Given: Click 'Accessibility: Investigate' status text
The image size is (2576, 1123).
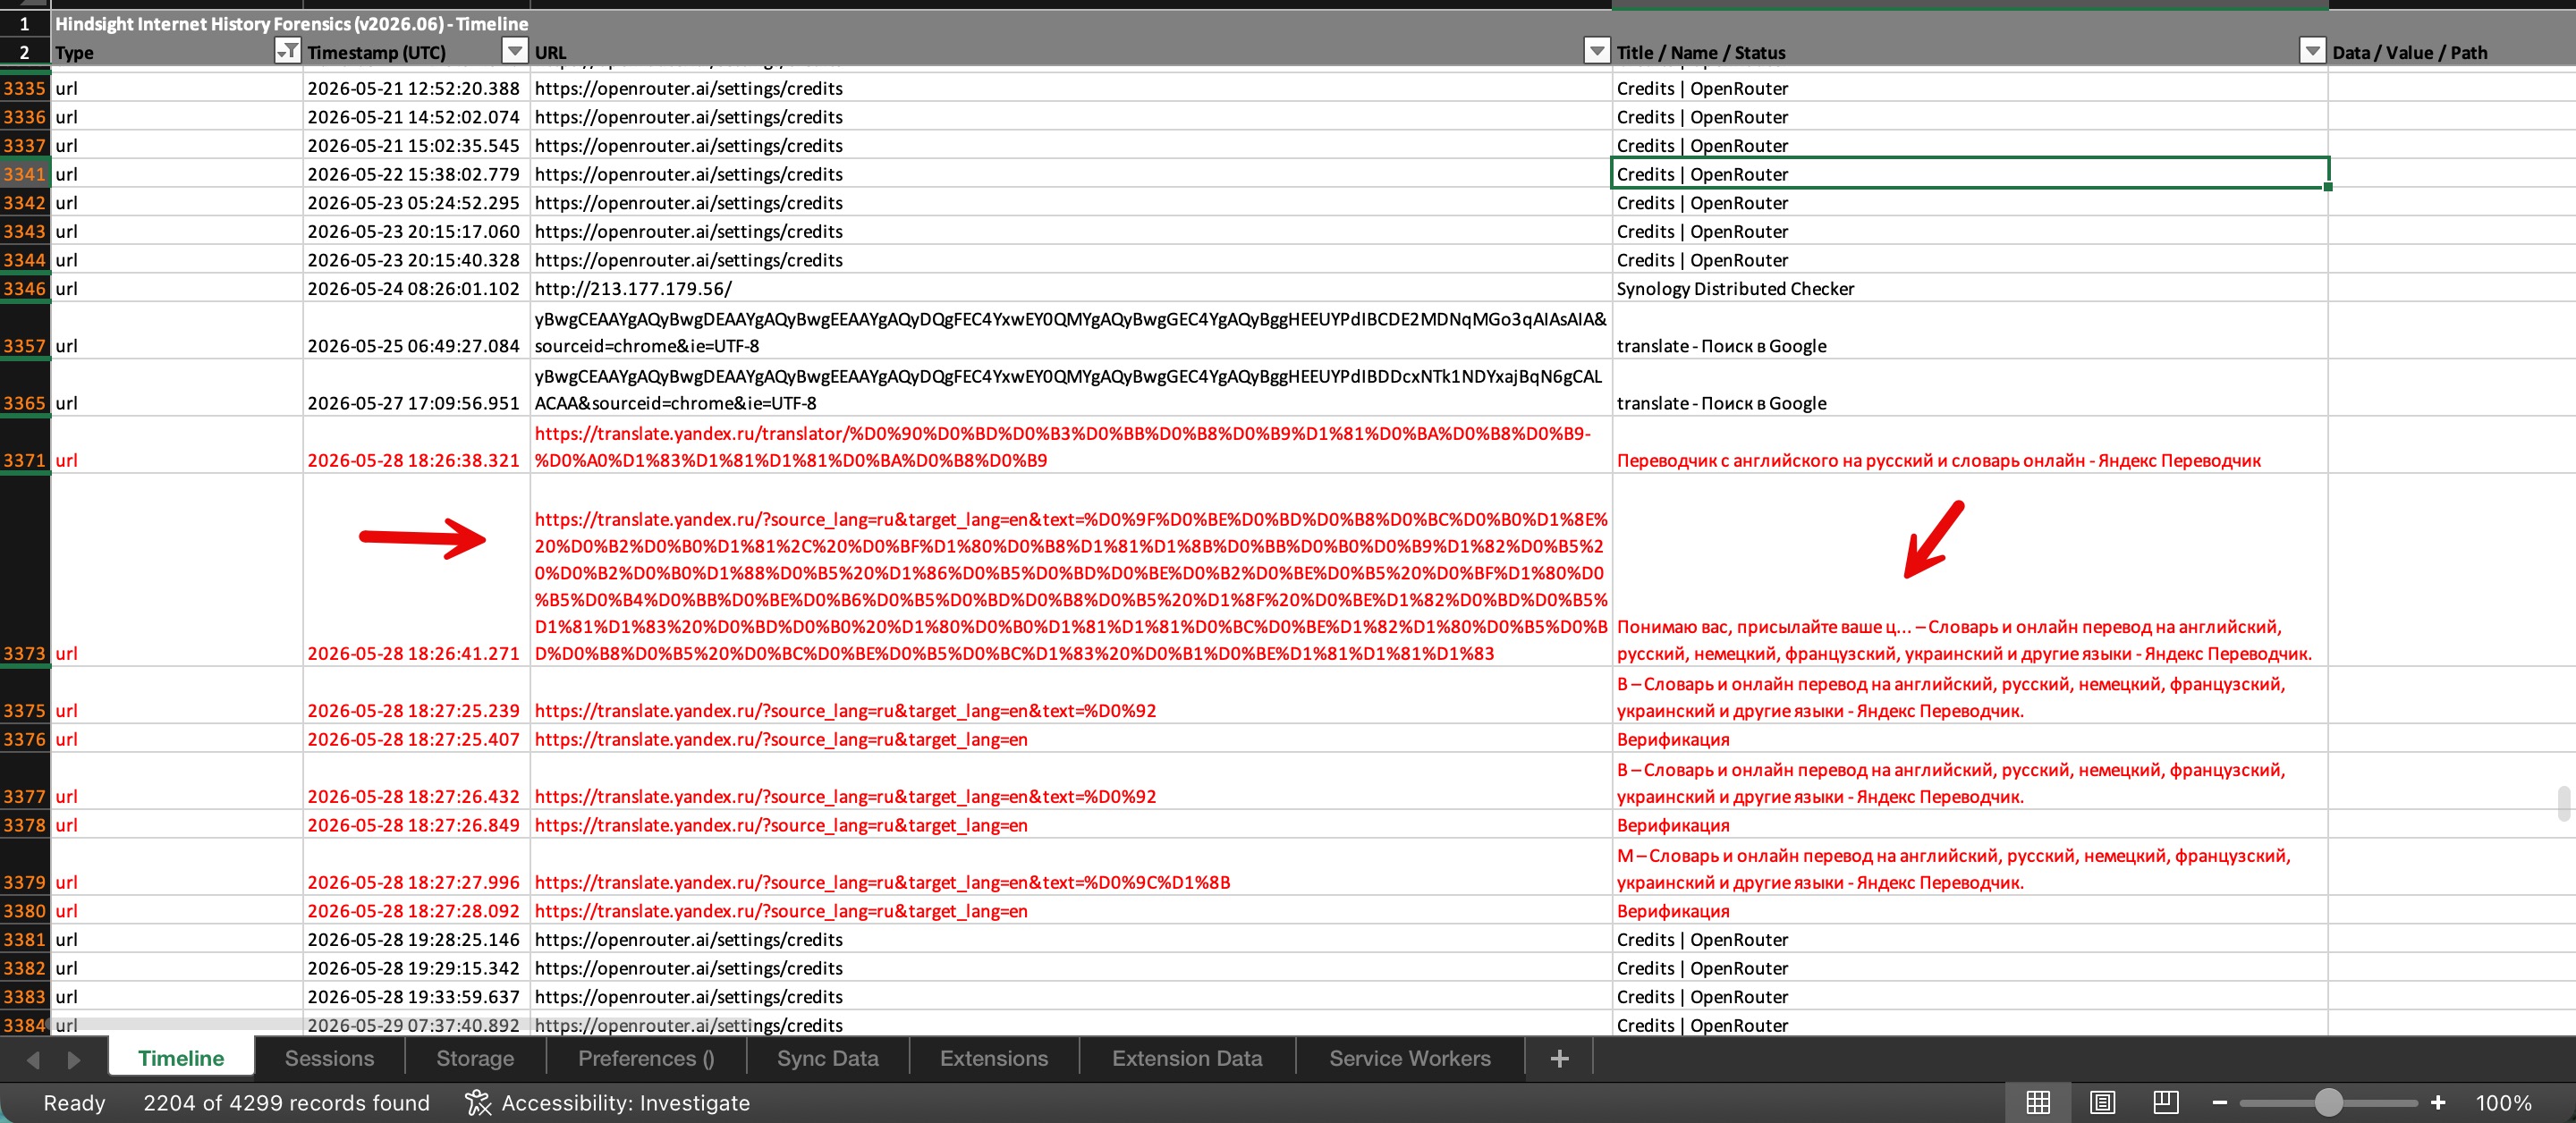Looking at the screenshot, I should (625, 1102).
